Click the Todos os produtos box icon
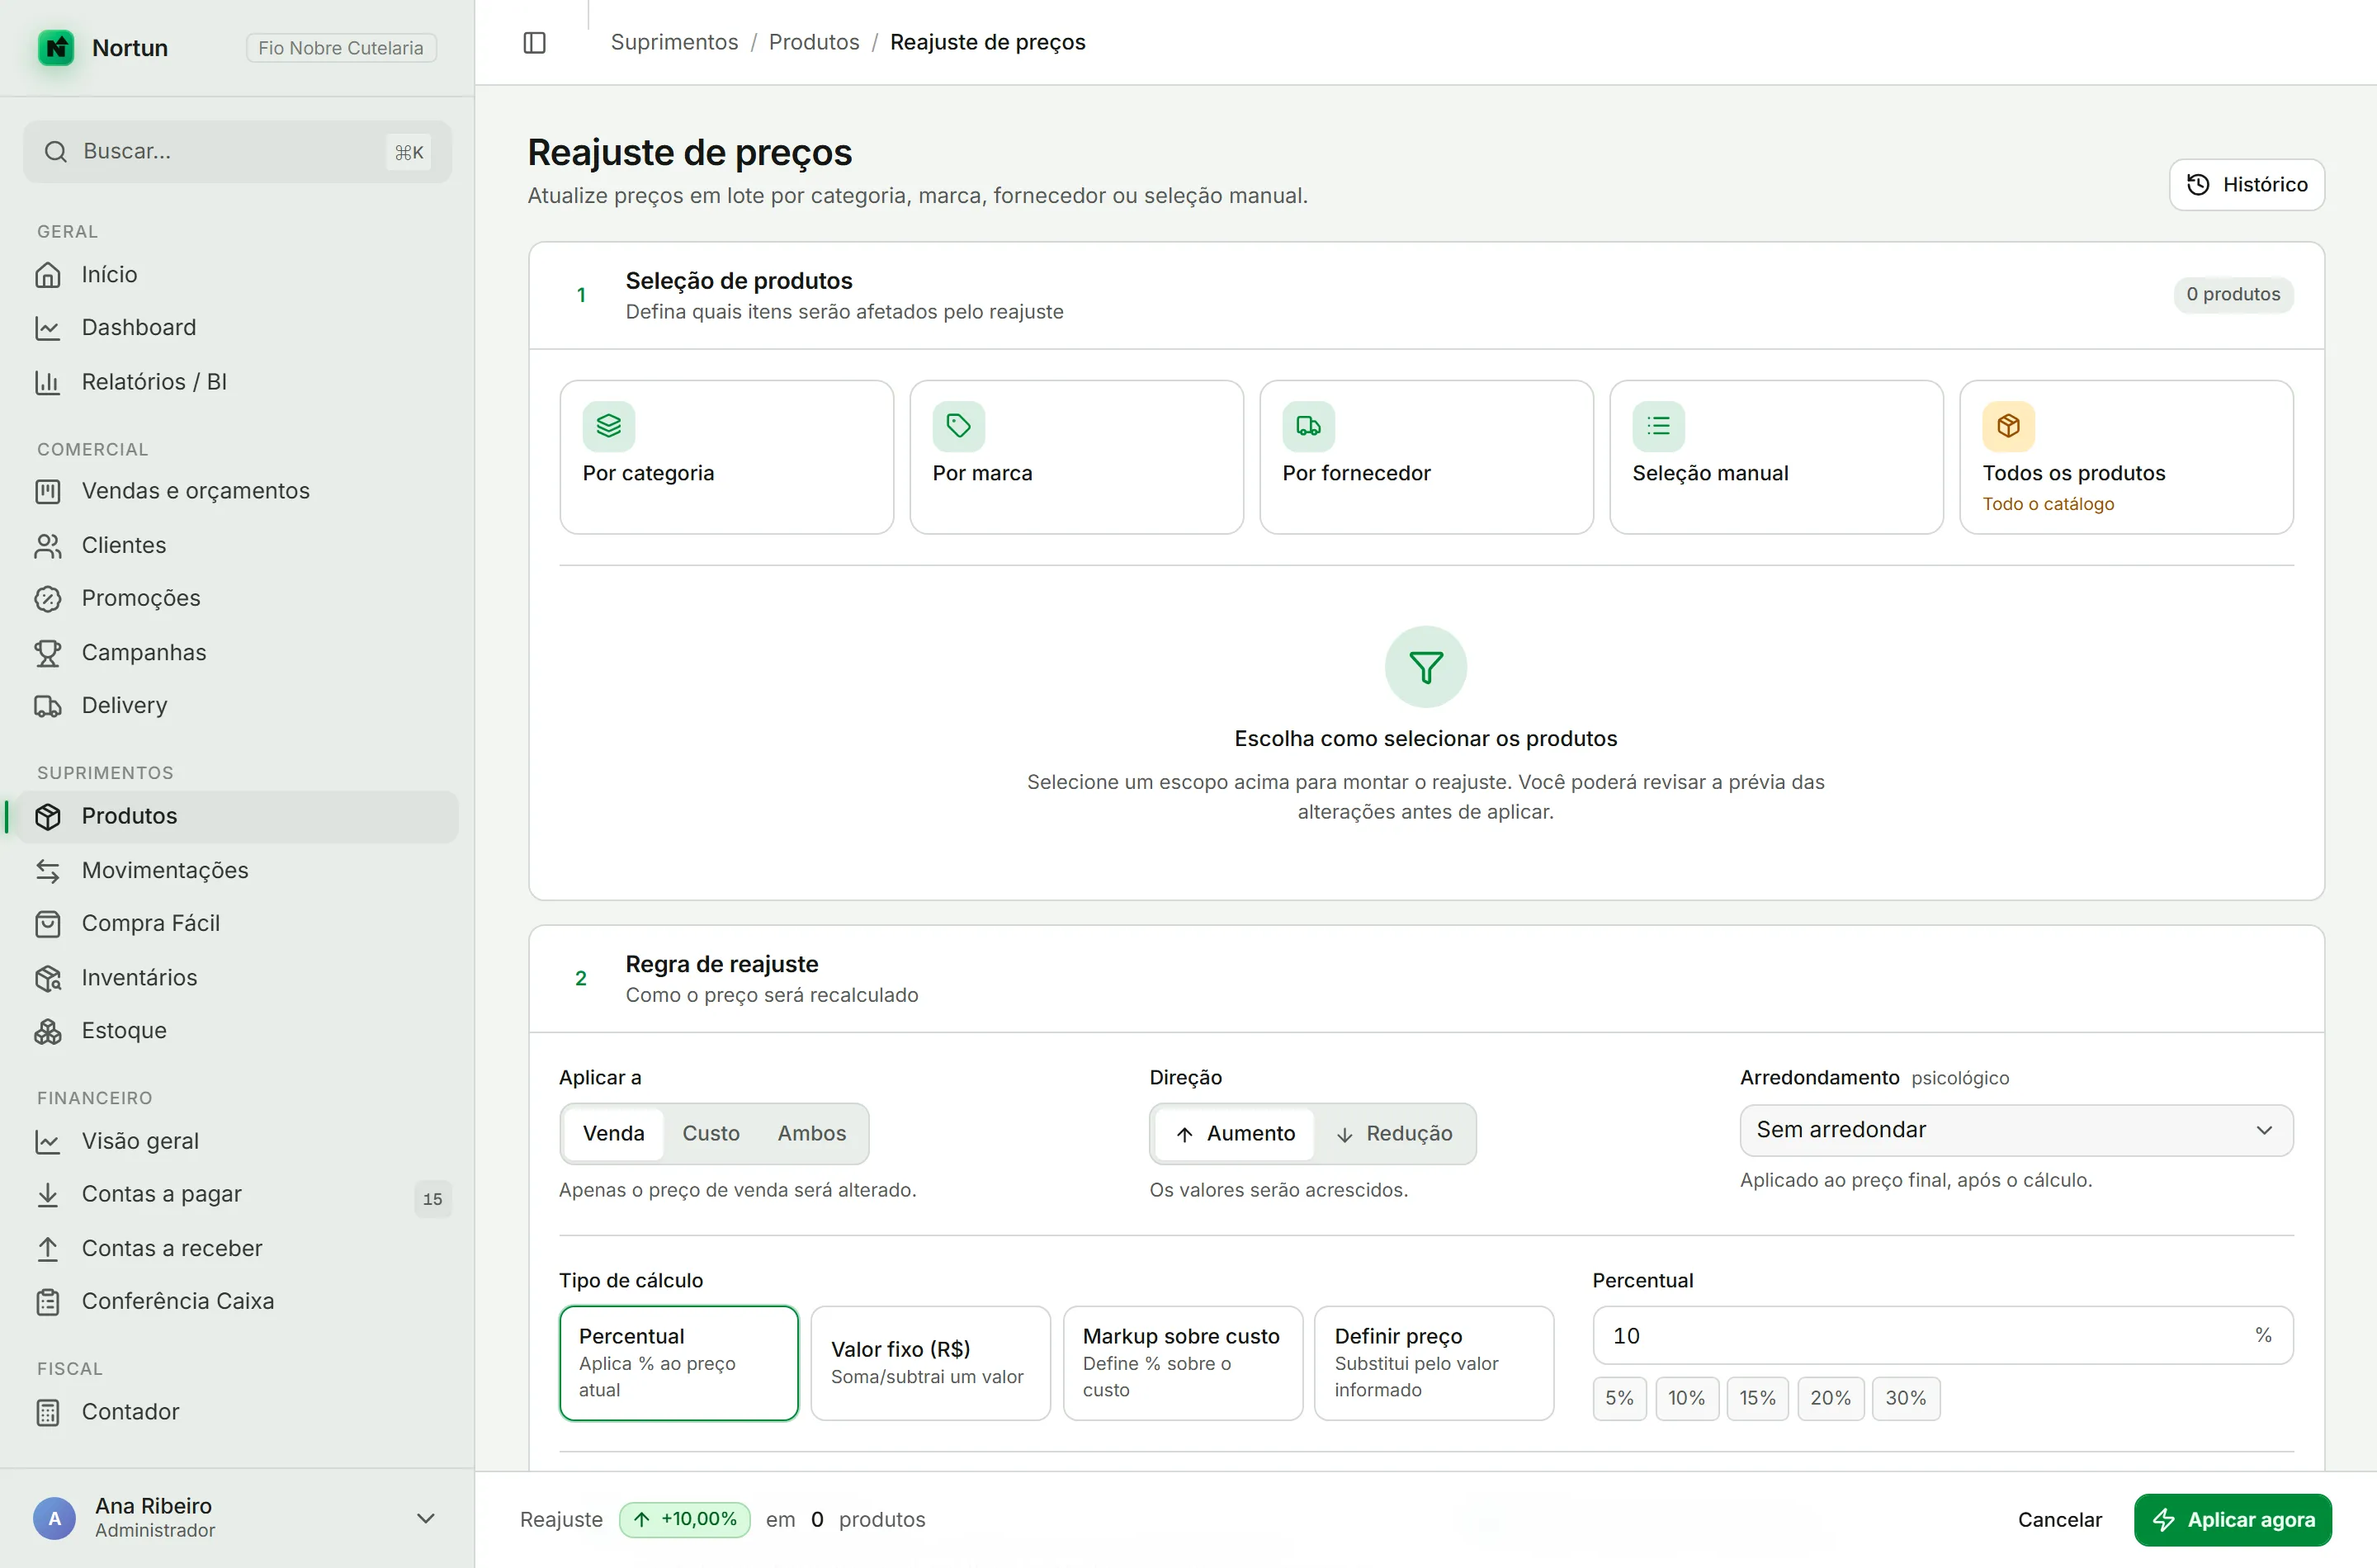This screenshot has width=2377, height=1568. pos(2009,426)
